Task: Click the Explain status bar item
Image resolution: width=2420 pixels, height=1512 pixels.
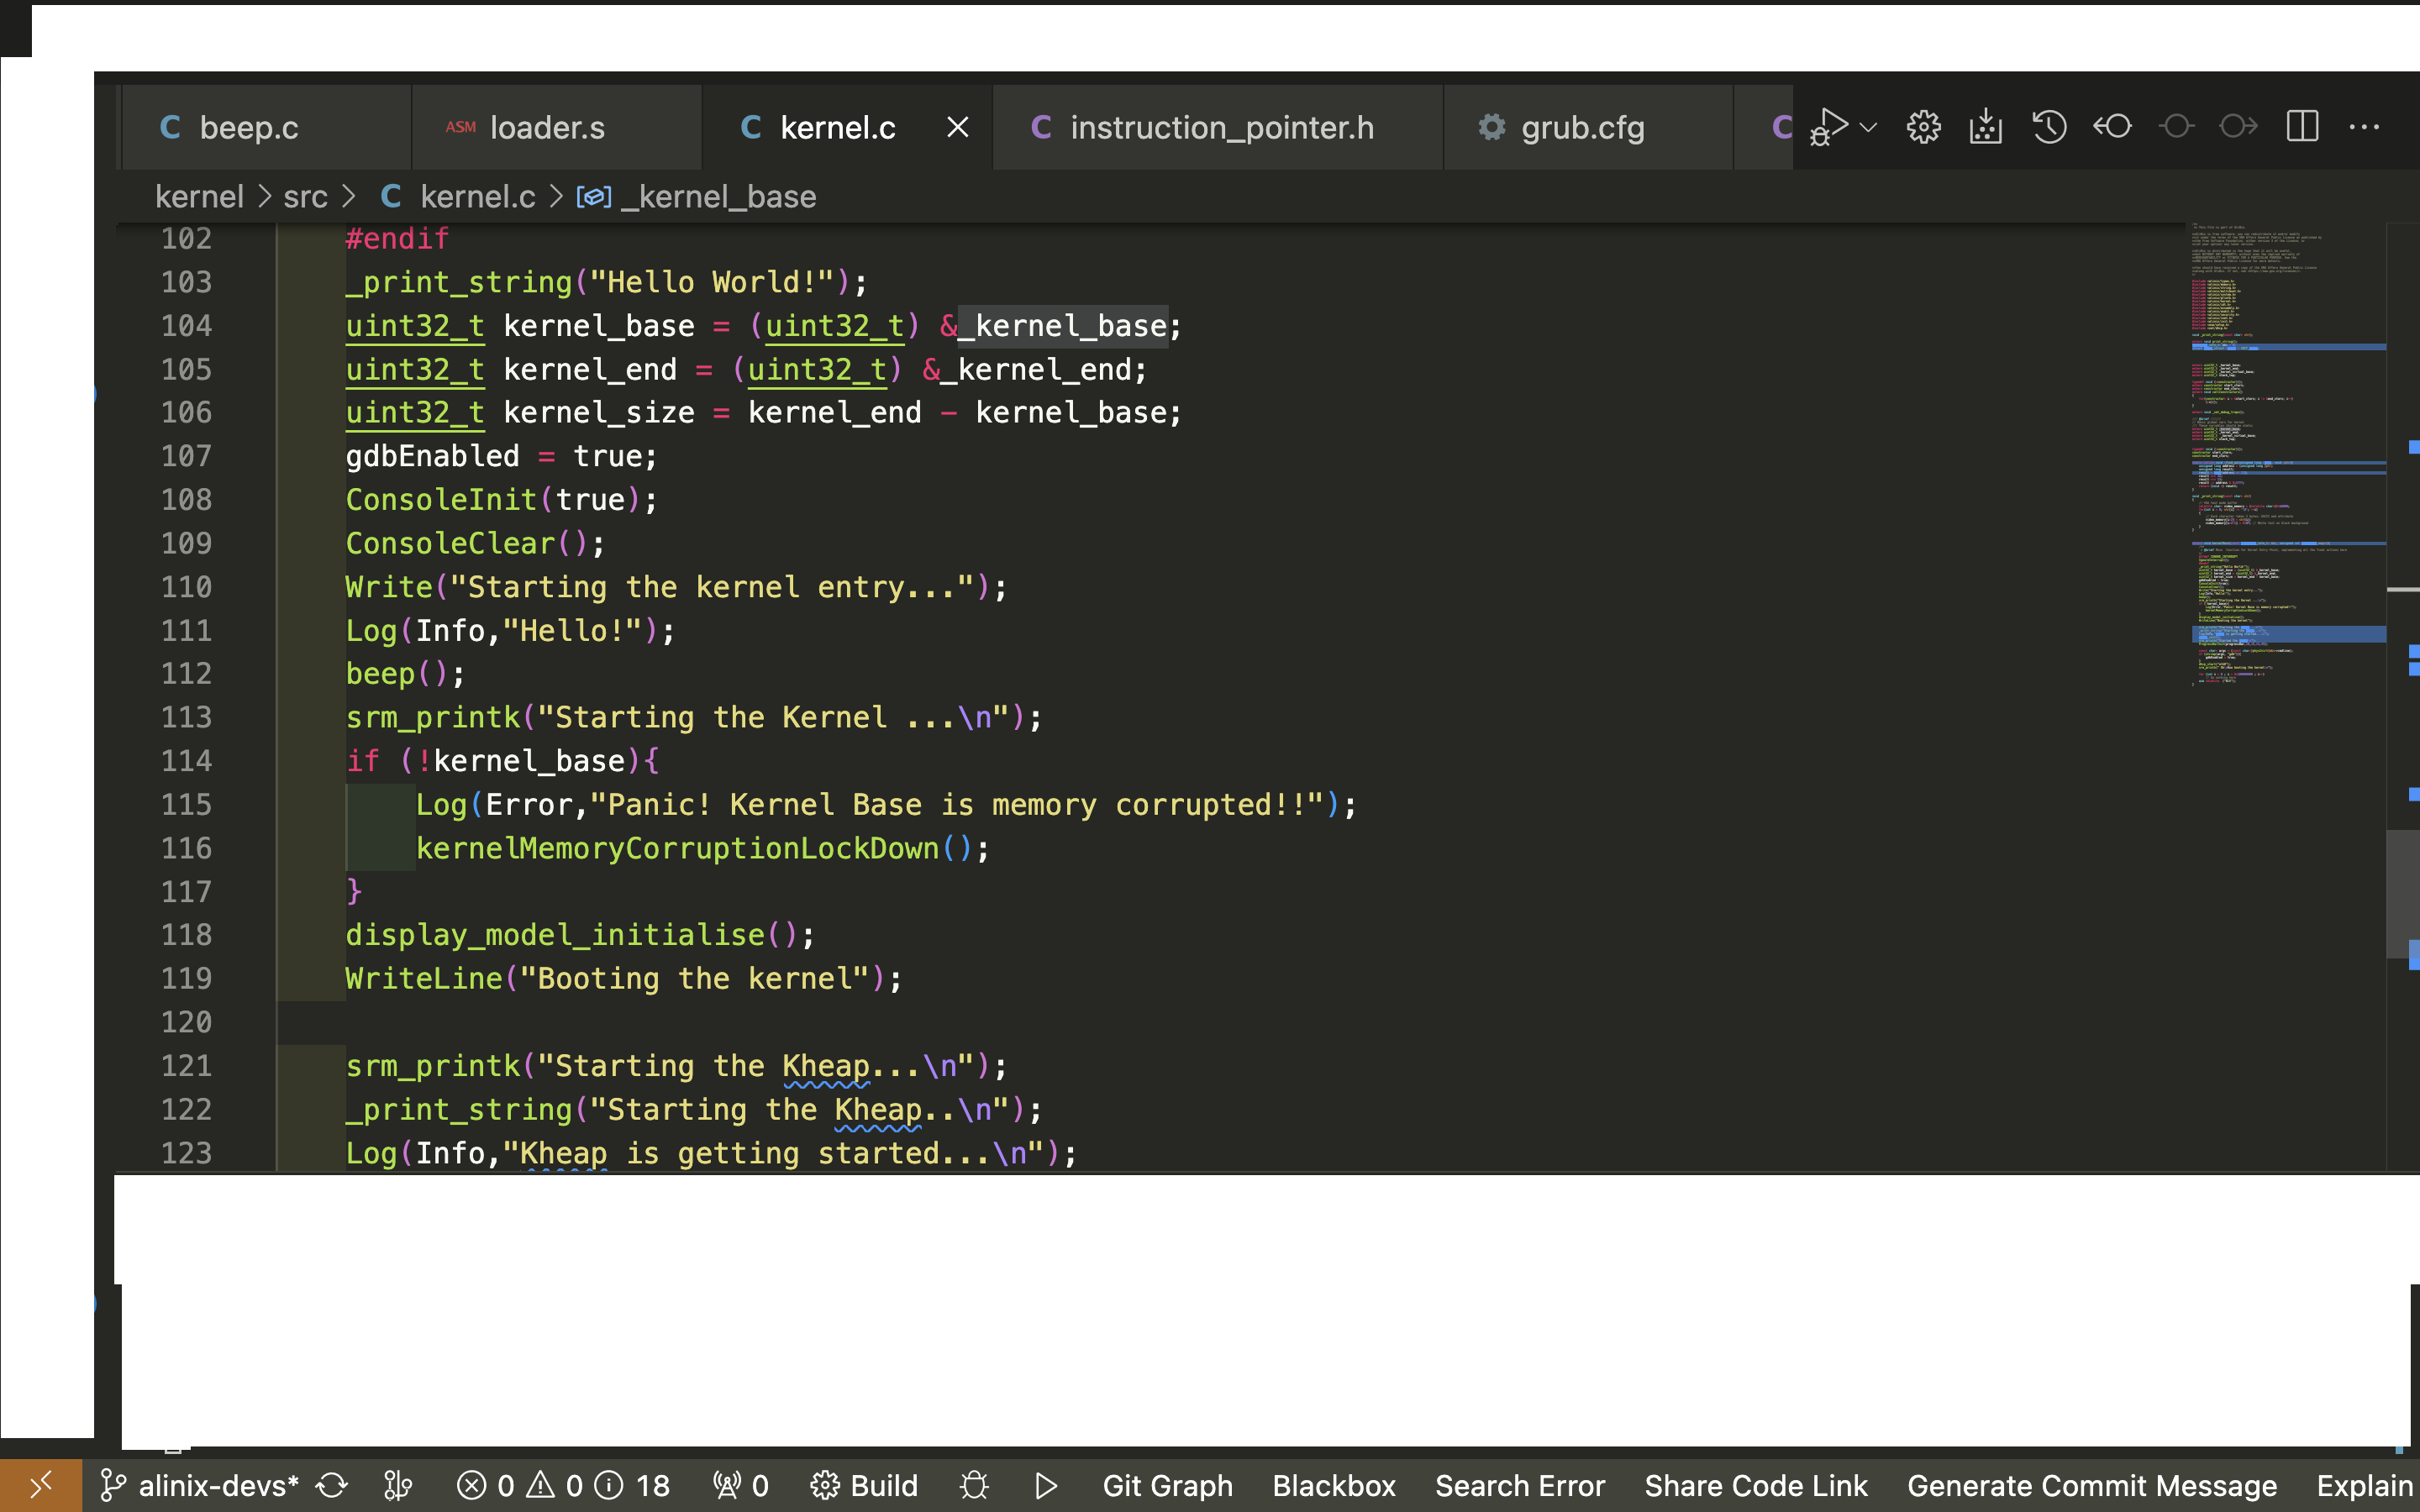Action: click(2365, 1486)
